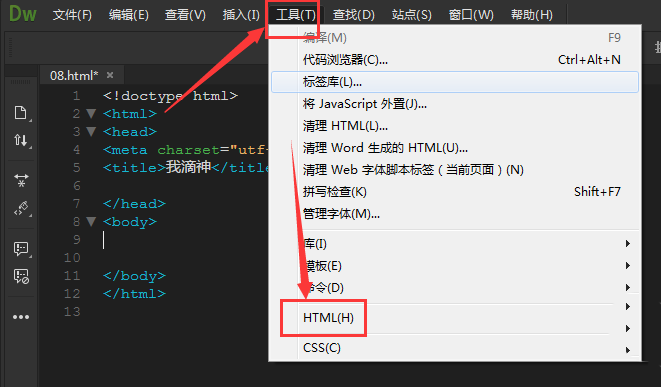Collapse the <body> code fold triangle
The width and height of the screenshot is (661, 387).
coord(91,221)
